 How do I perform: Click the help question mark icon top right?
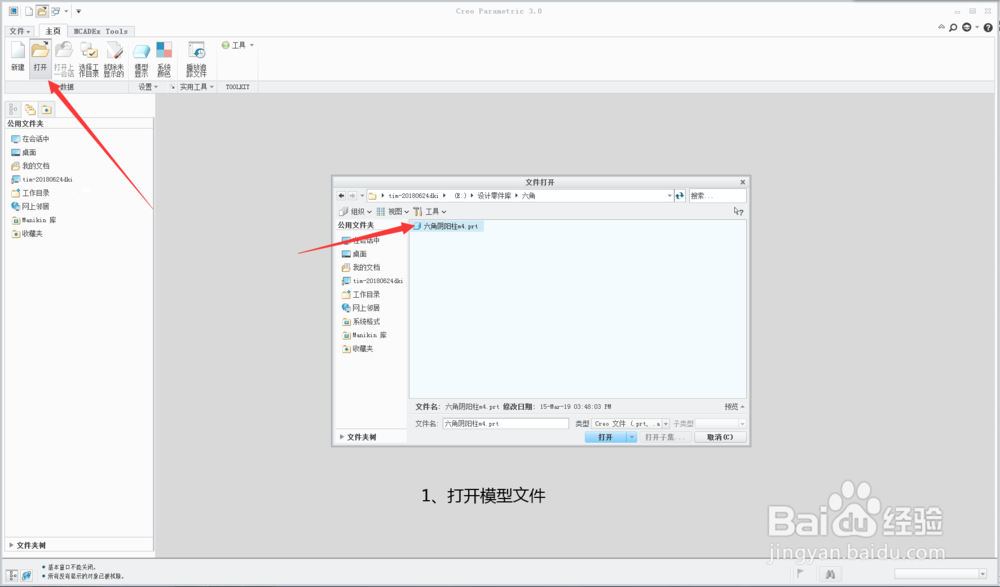coord(988,27)
